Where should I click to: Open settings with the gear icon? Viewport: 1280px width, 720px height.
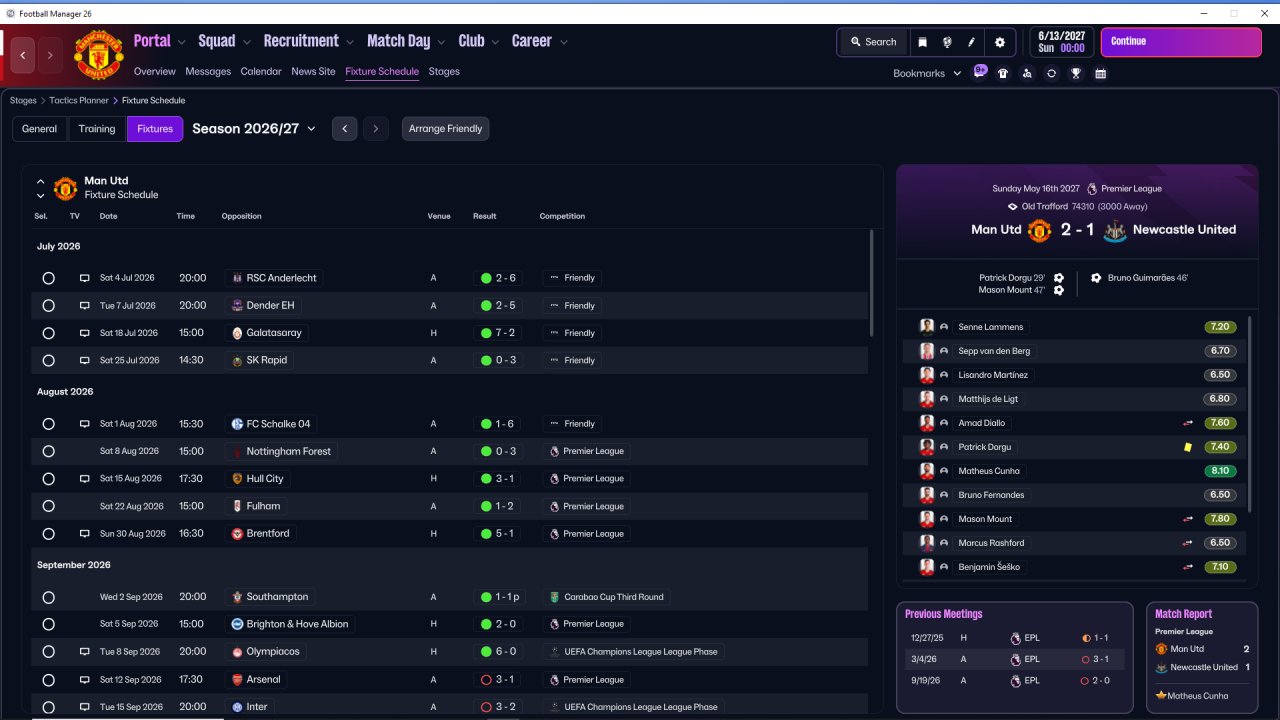point(1000,42)
